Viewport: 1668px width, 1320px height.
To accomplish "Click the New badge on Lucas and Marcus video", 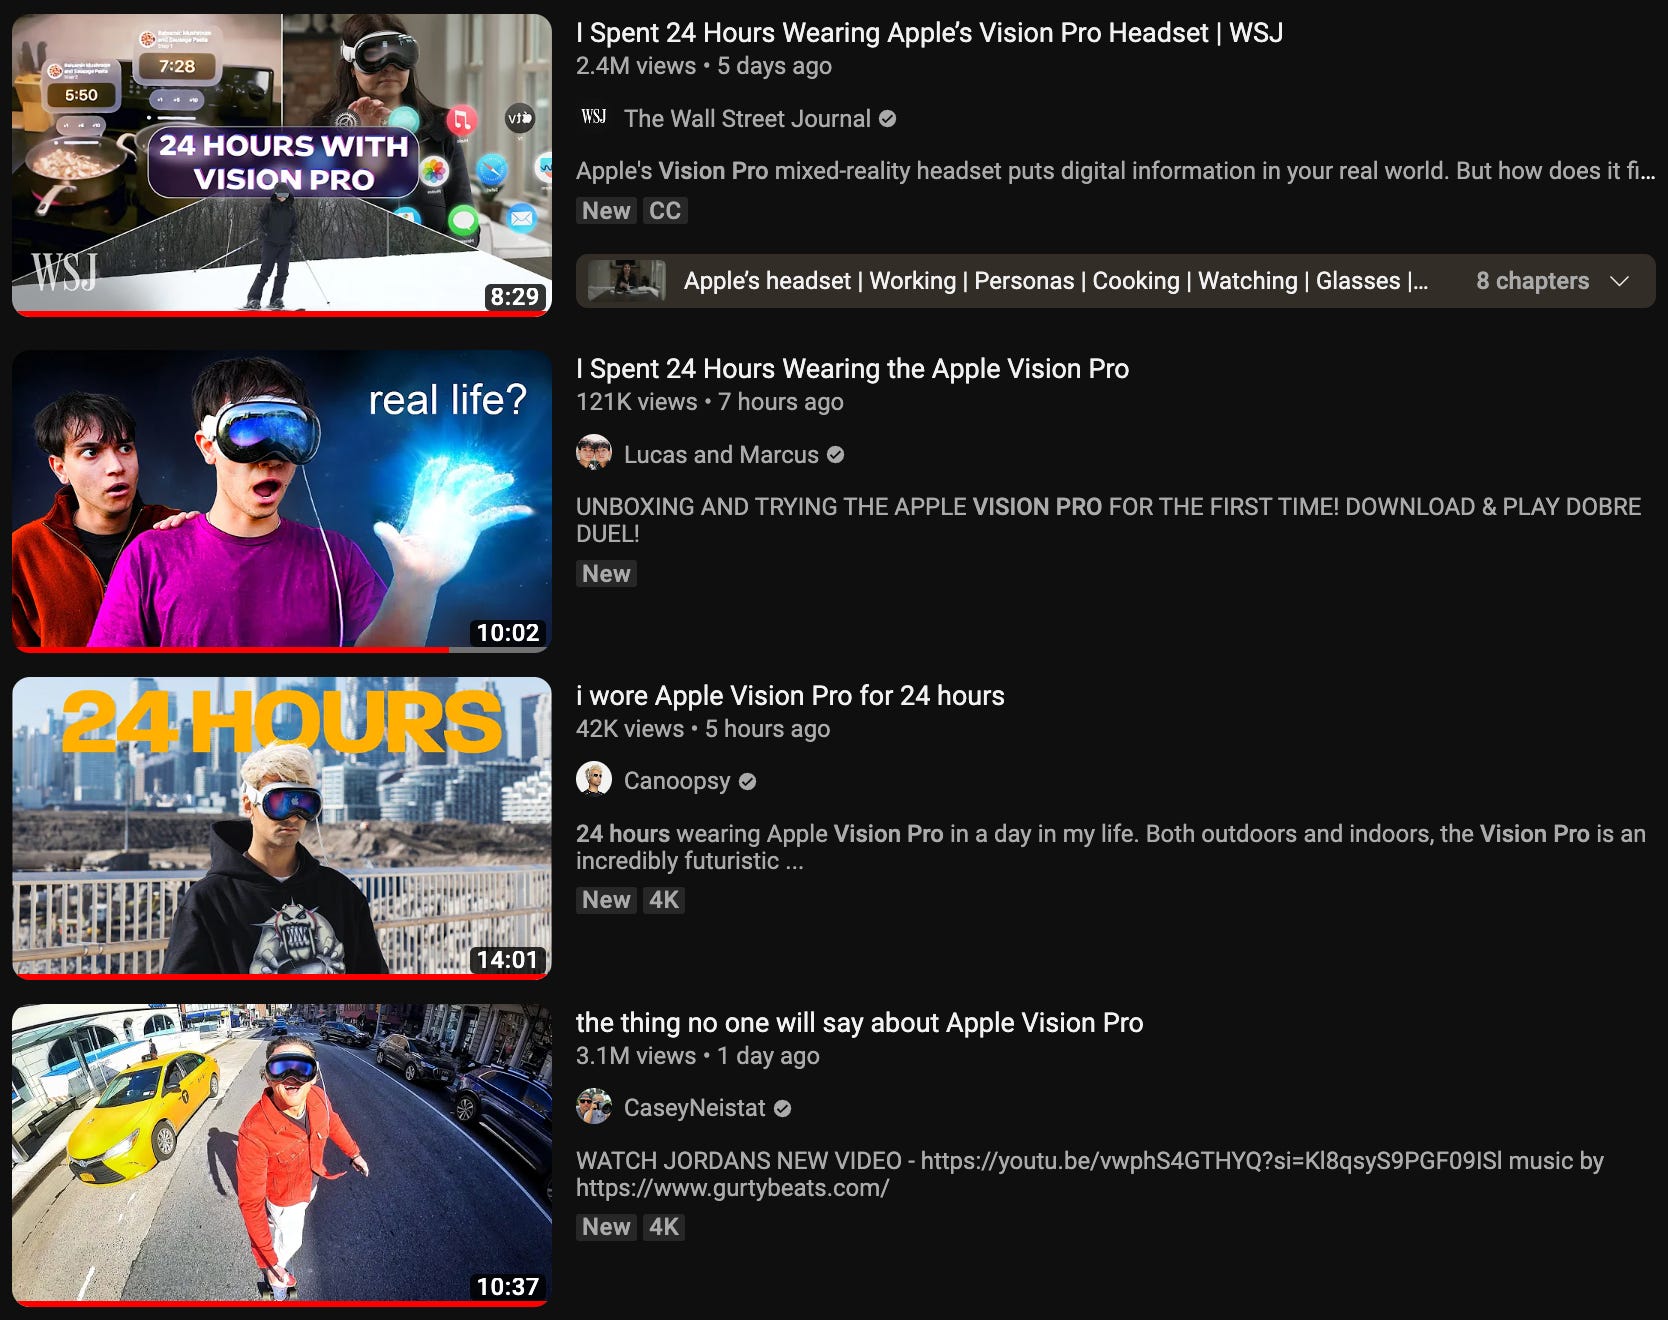I will tap(606, 574).
